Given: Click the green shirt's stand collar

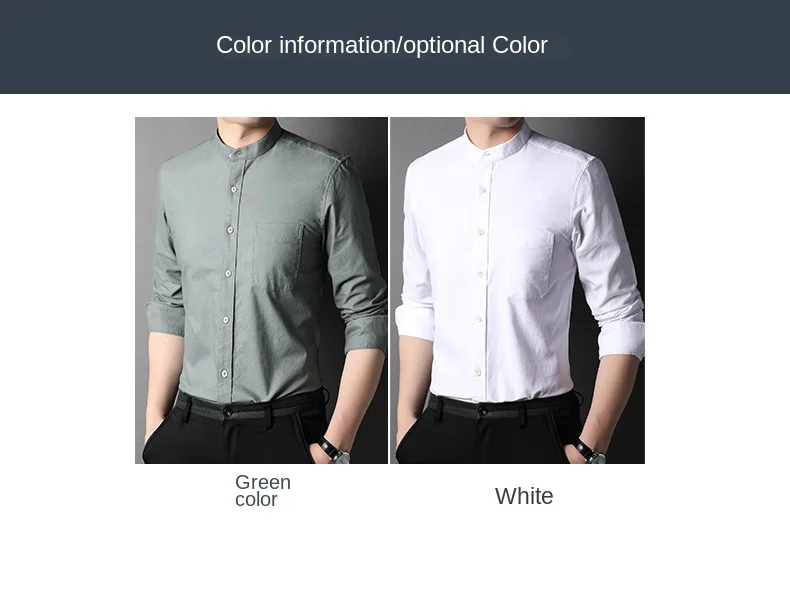Looking at the screenshot, I should [x=248, y=139].
